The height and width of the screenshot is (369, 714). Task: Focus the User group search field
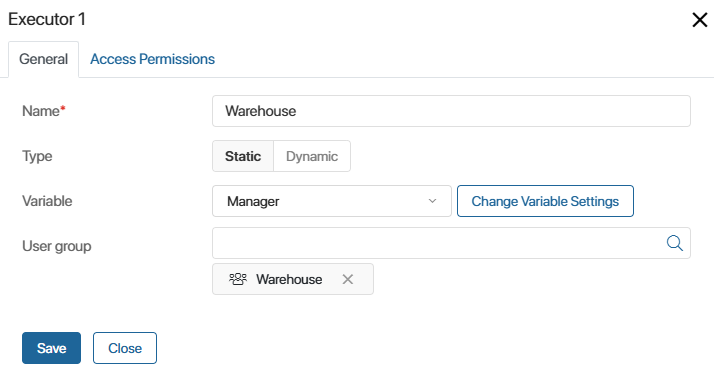coord(451,243)
